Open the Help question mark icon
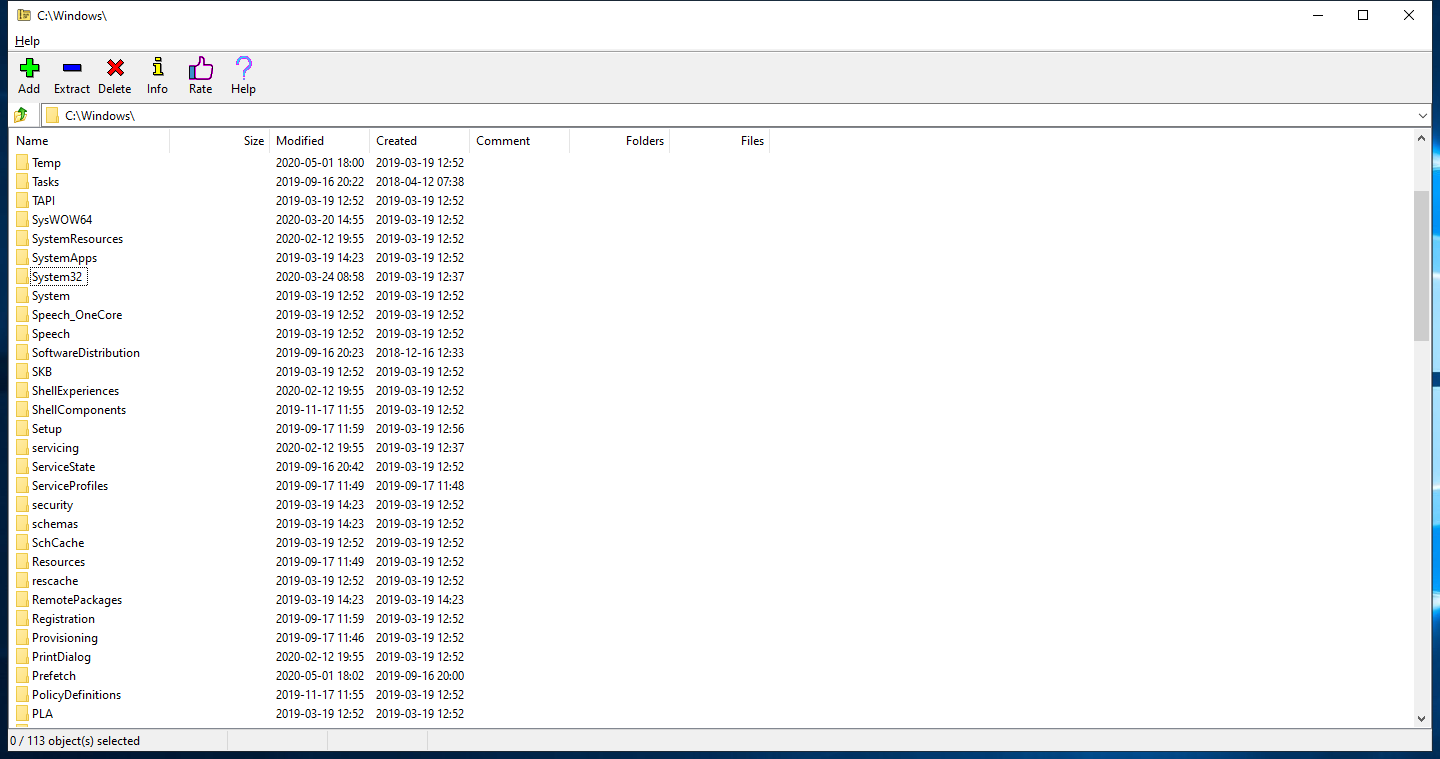The height and width of the screenshot is (759, 1440). click(243, 69)
